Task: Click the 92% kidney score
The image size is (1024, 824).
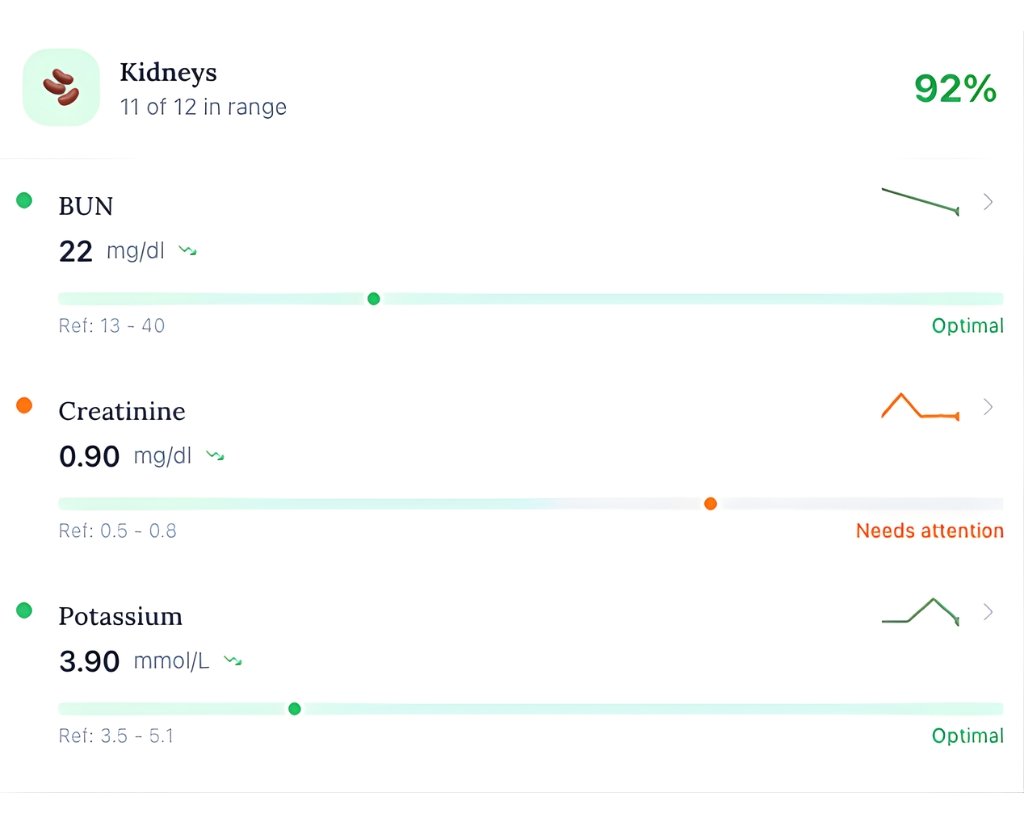Action: click(955, 89)
